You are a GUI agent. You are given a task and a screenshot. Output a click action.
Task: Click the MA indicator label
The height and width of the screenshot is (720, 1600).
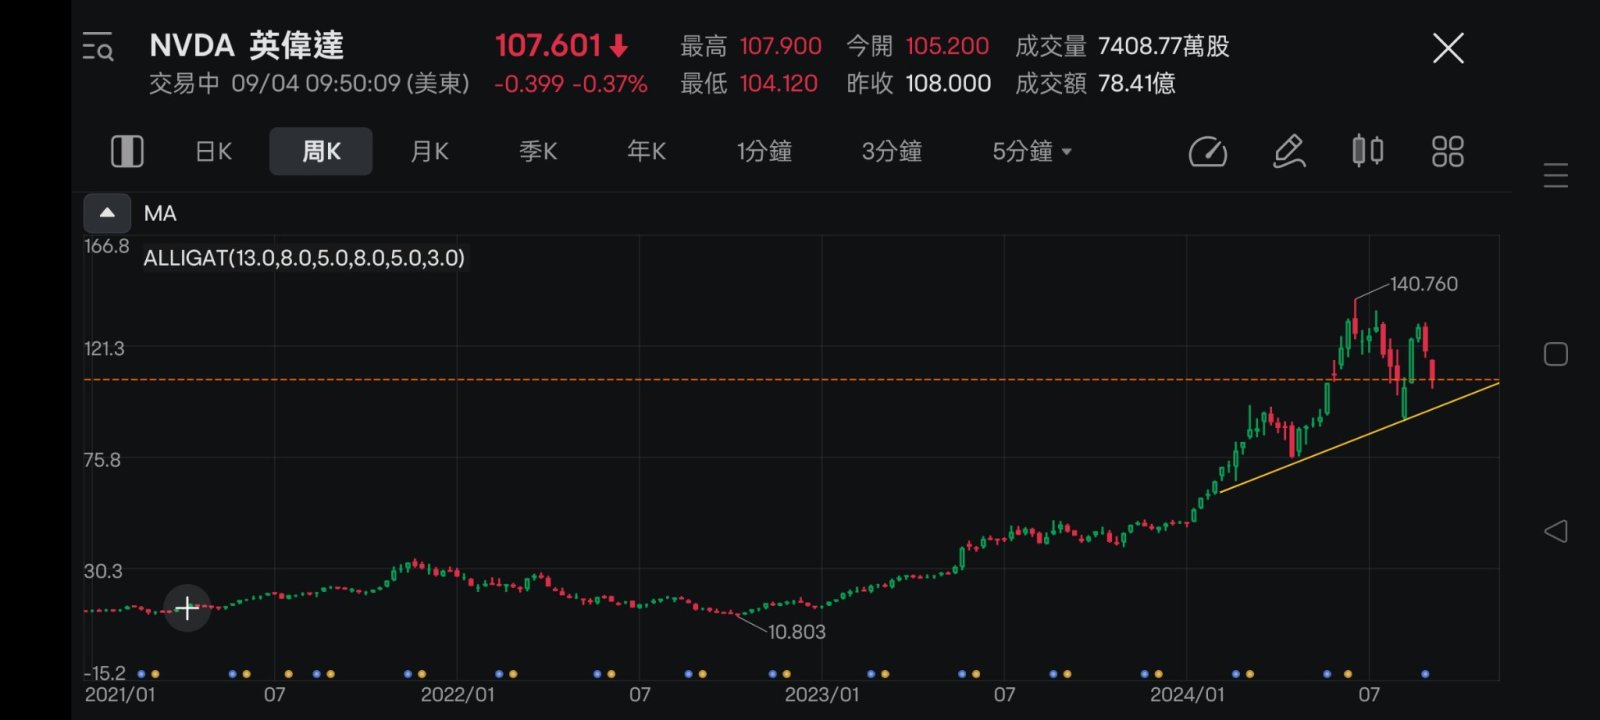pyautogui.click(x=160, y=213)
